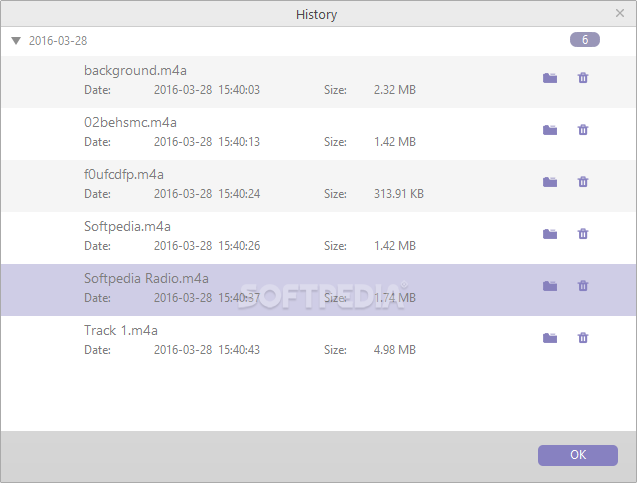Open folder for Softpedia Radio.m4a
Viewport: 637px width, 483px height.
tap(550, 286)
